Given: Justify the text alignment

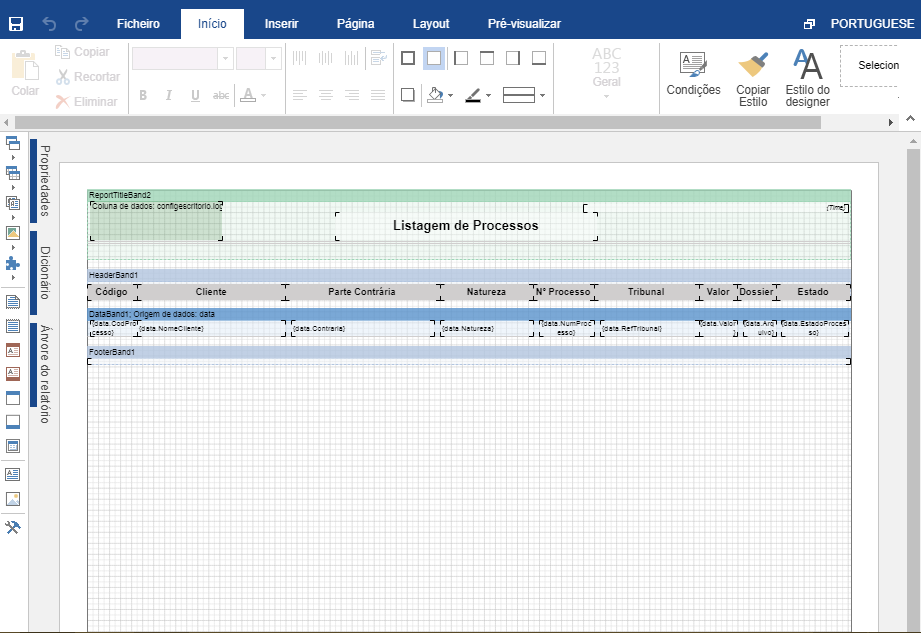Looking at the screenshot, I should pos(378,95).
